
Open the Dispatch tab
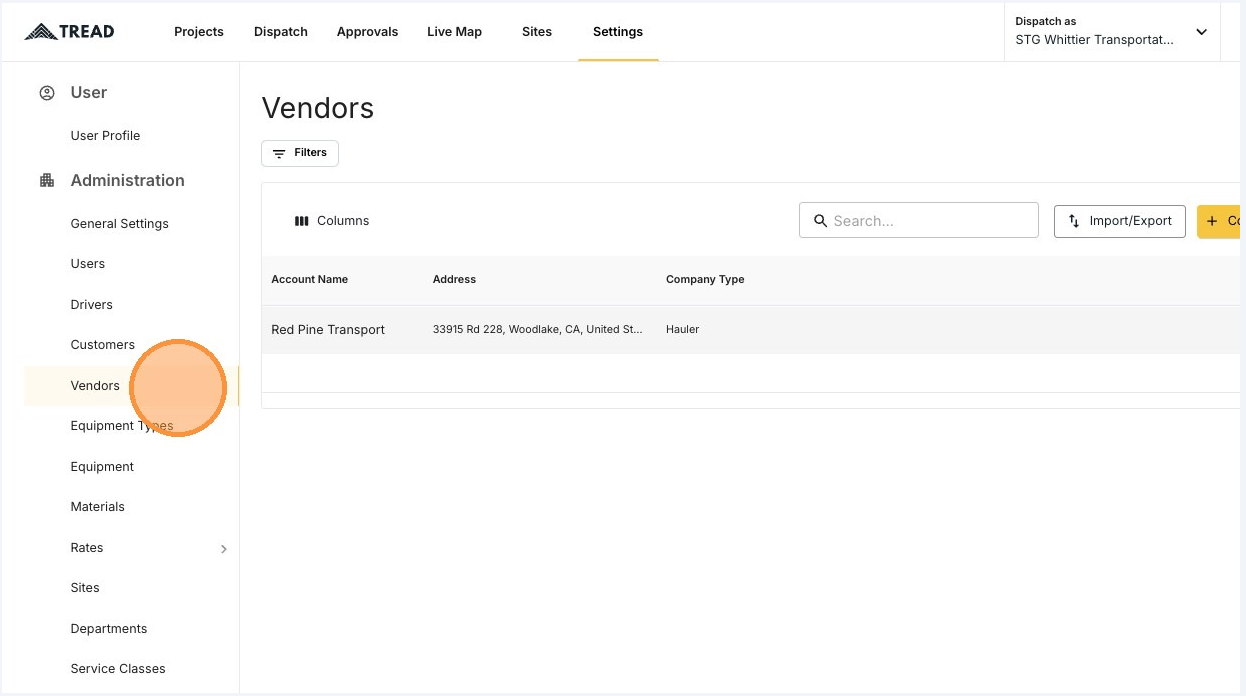click(x=281, y=32)
